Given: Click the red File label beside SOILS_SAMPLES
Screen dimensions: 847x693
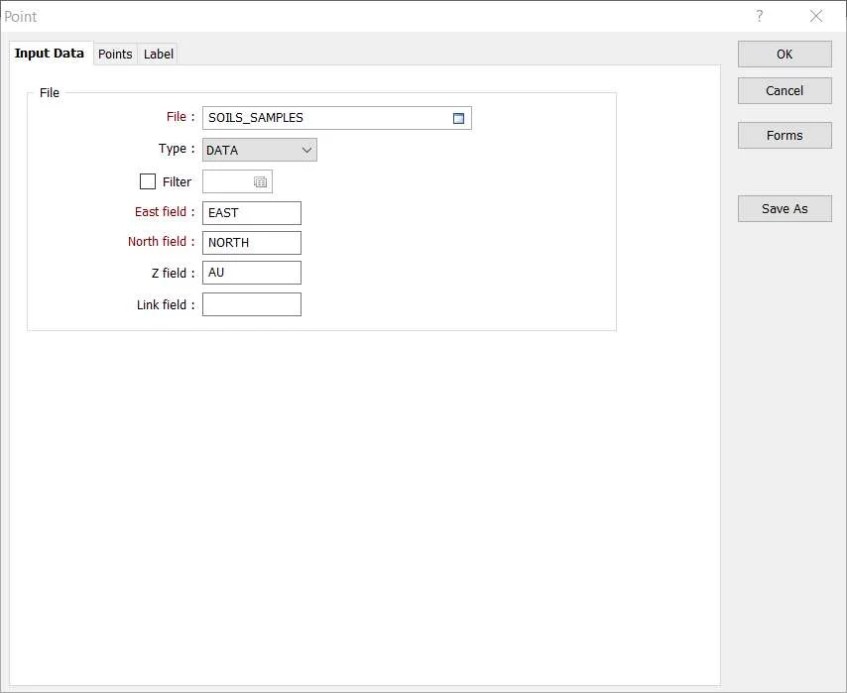Looking at the screenshot, I should pyautogui.click(x=180, y=117).
